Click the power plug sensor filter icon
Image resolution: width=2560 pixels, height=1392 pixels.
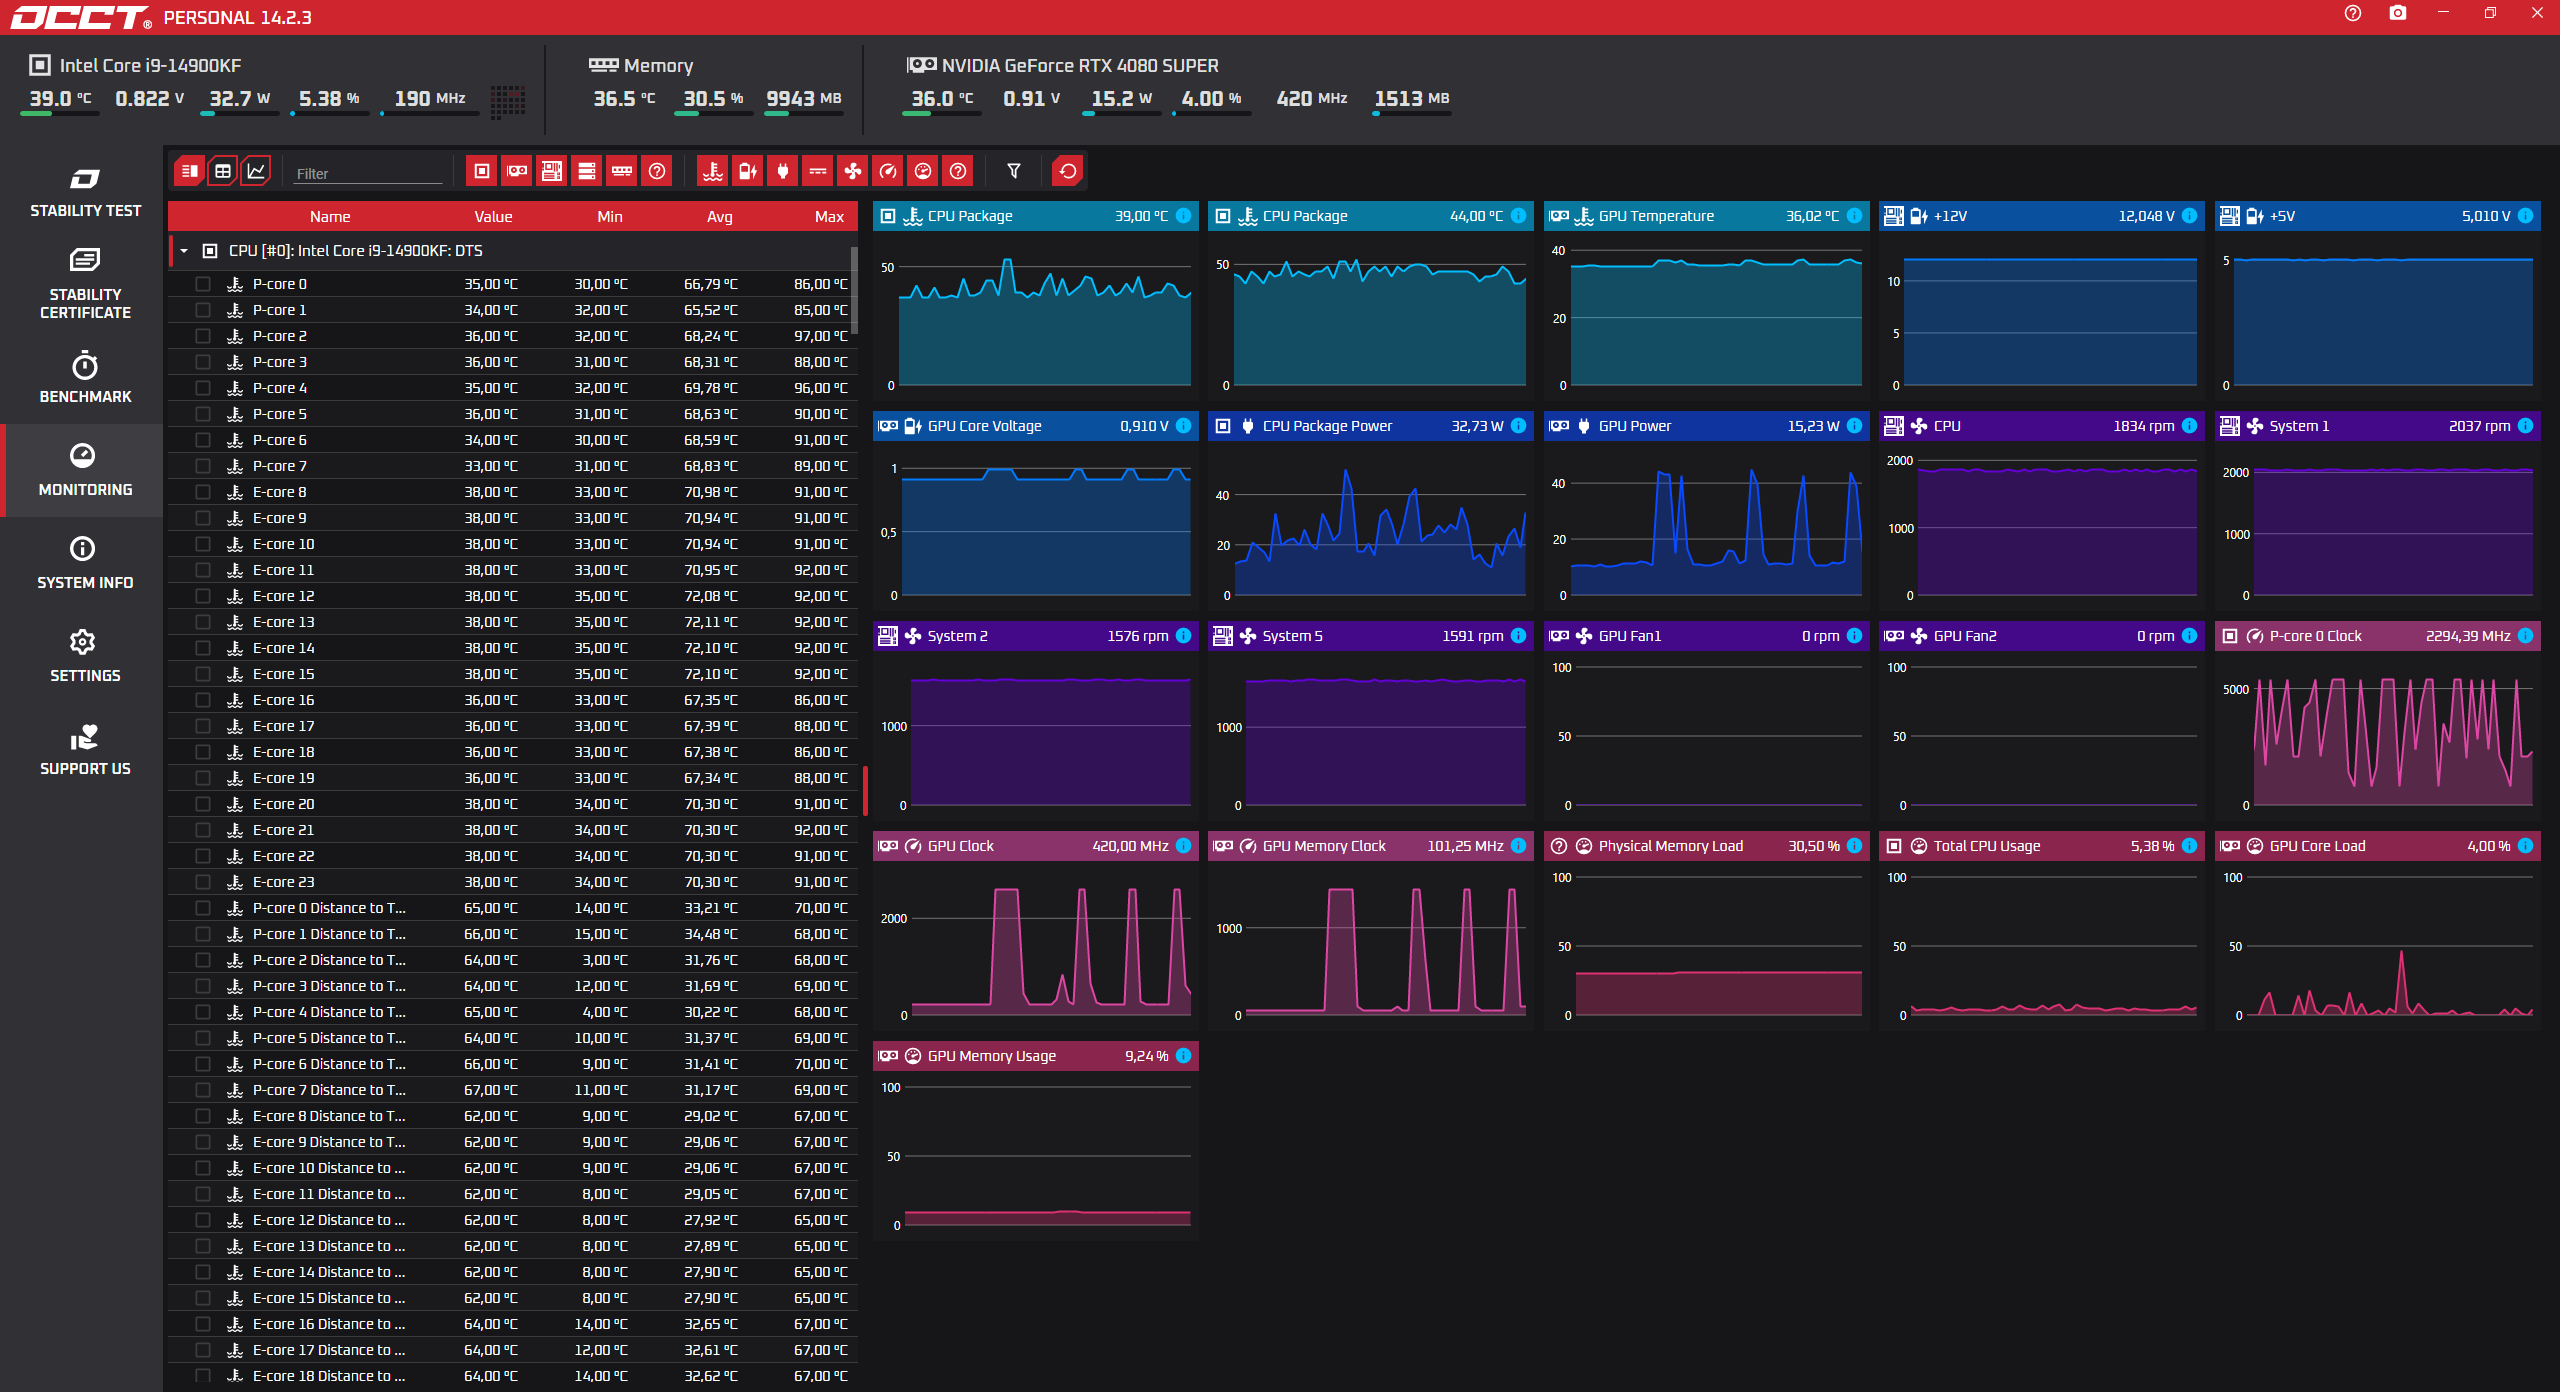pyautogui.click(x=783, y=171)
